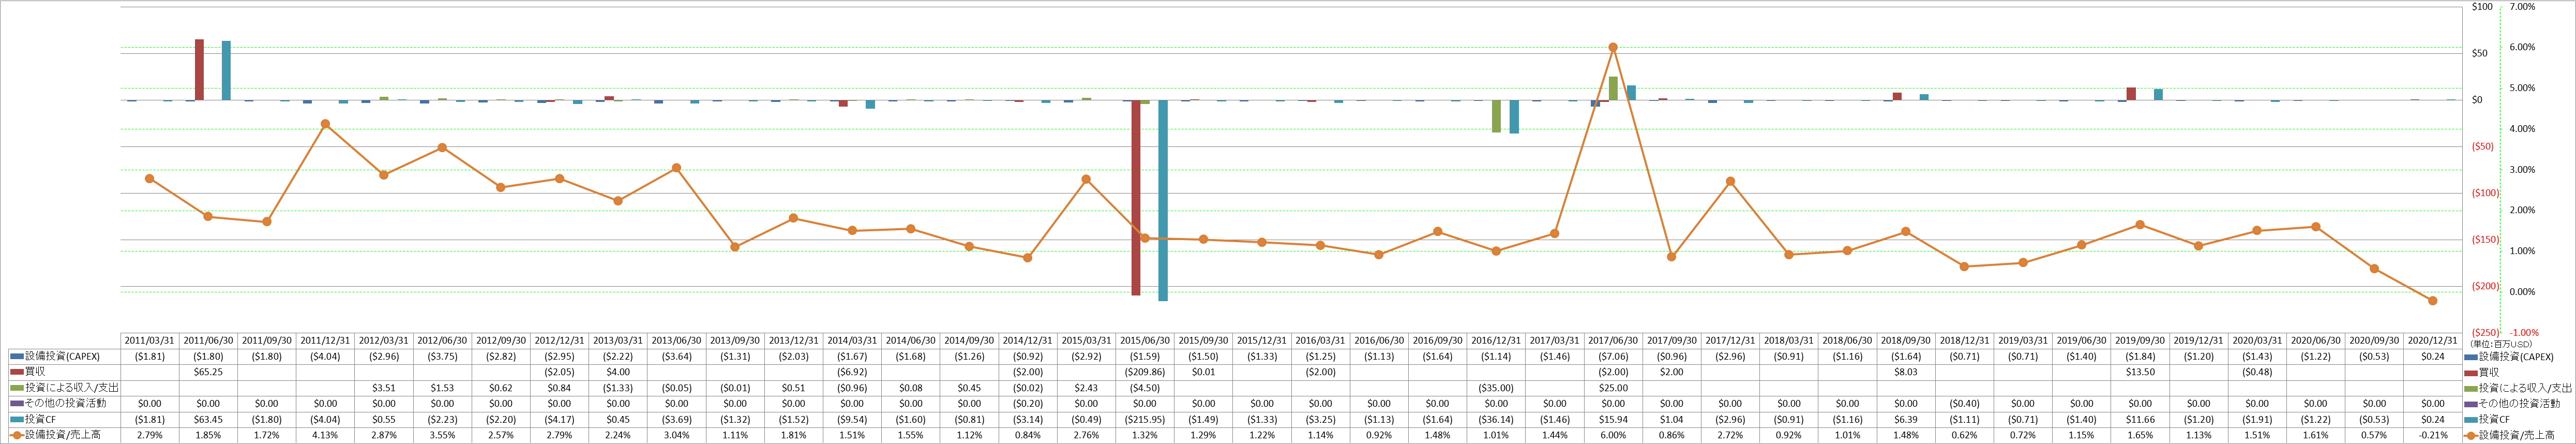Click the 2015/06/30 date column header
The width and height of the screenshot is (2576, 444).
[x=1145, y=341]
